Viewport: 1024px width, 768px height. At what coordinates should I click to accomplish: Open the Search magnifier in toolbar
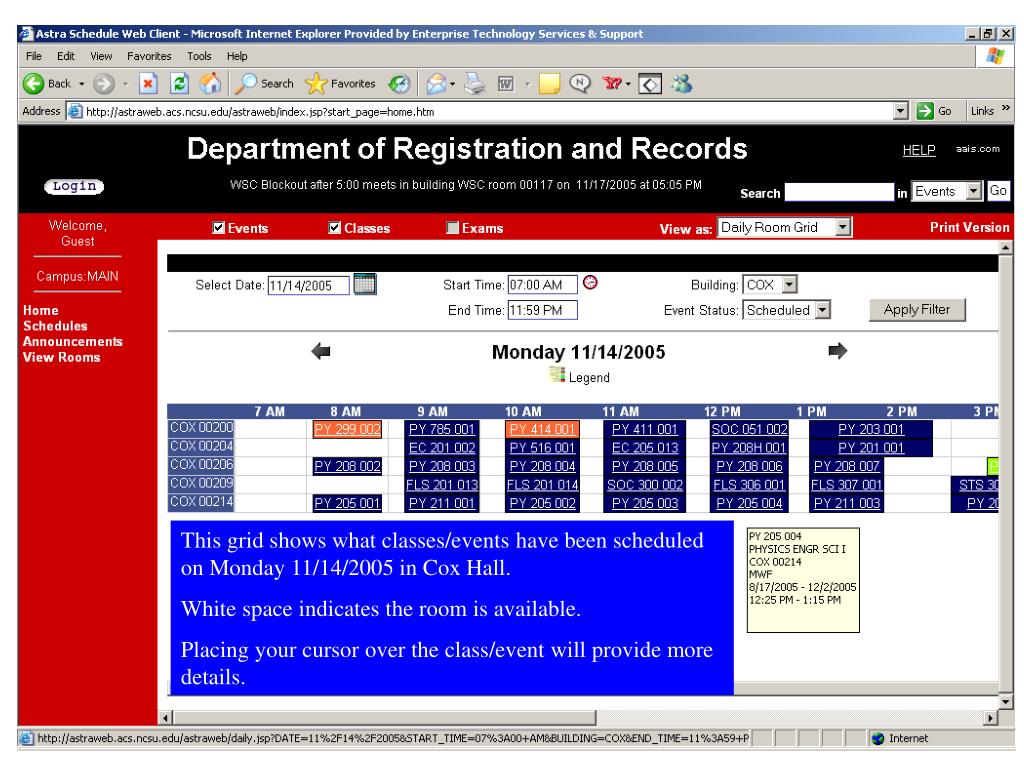[x=246, y=84]
